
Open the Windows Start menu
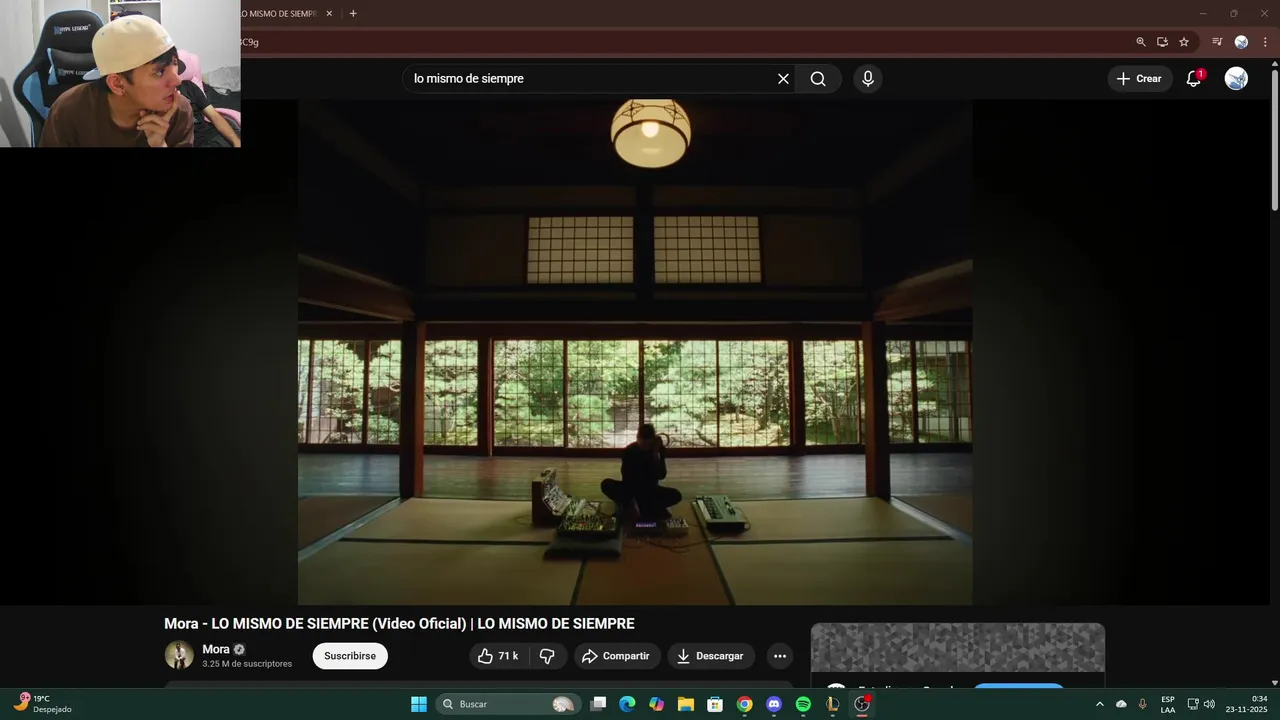click(419, 704)
